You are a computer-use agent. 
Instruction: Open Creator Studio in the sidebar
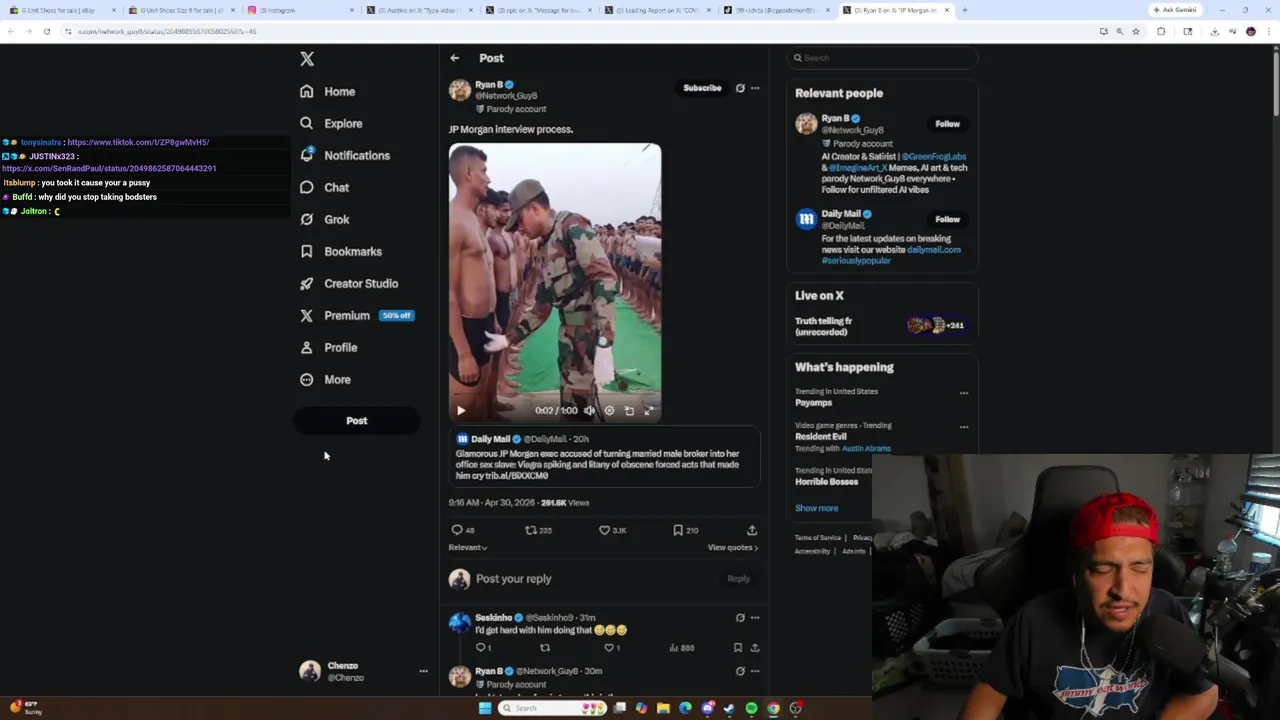(349, 283)
